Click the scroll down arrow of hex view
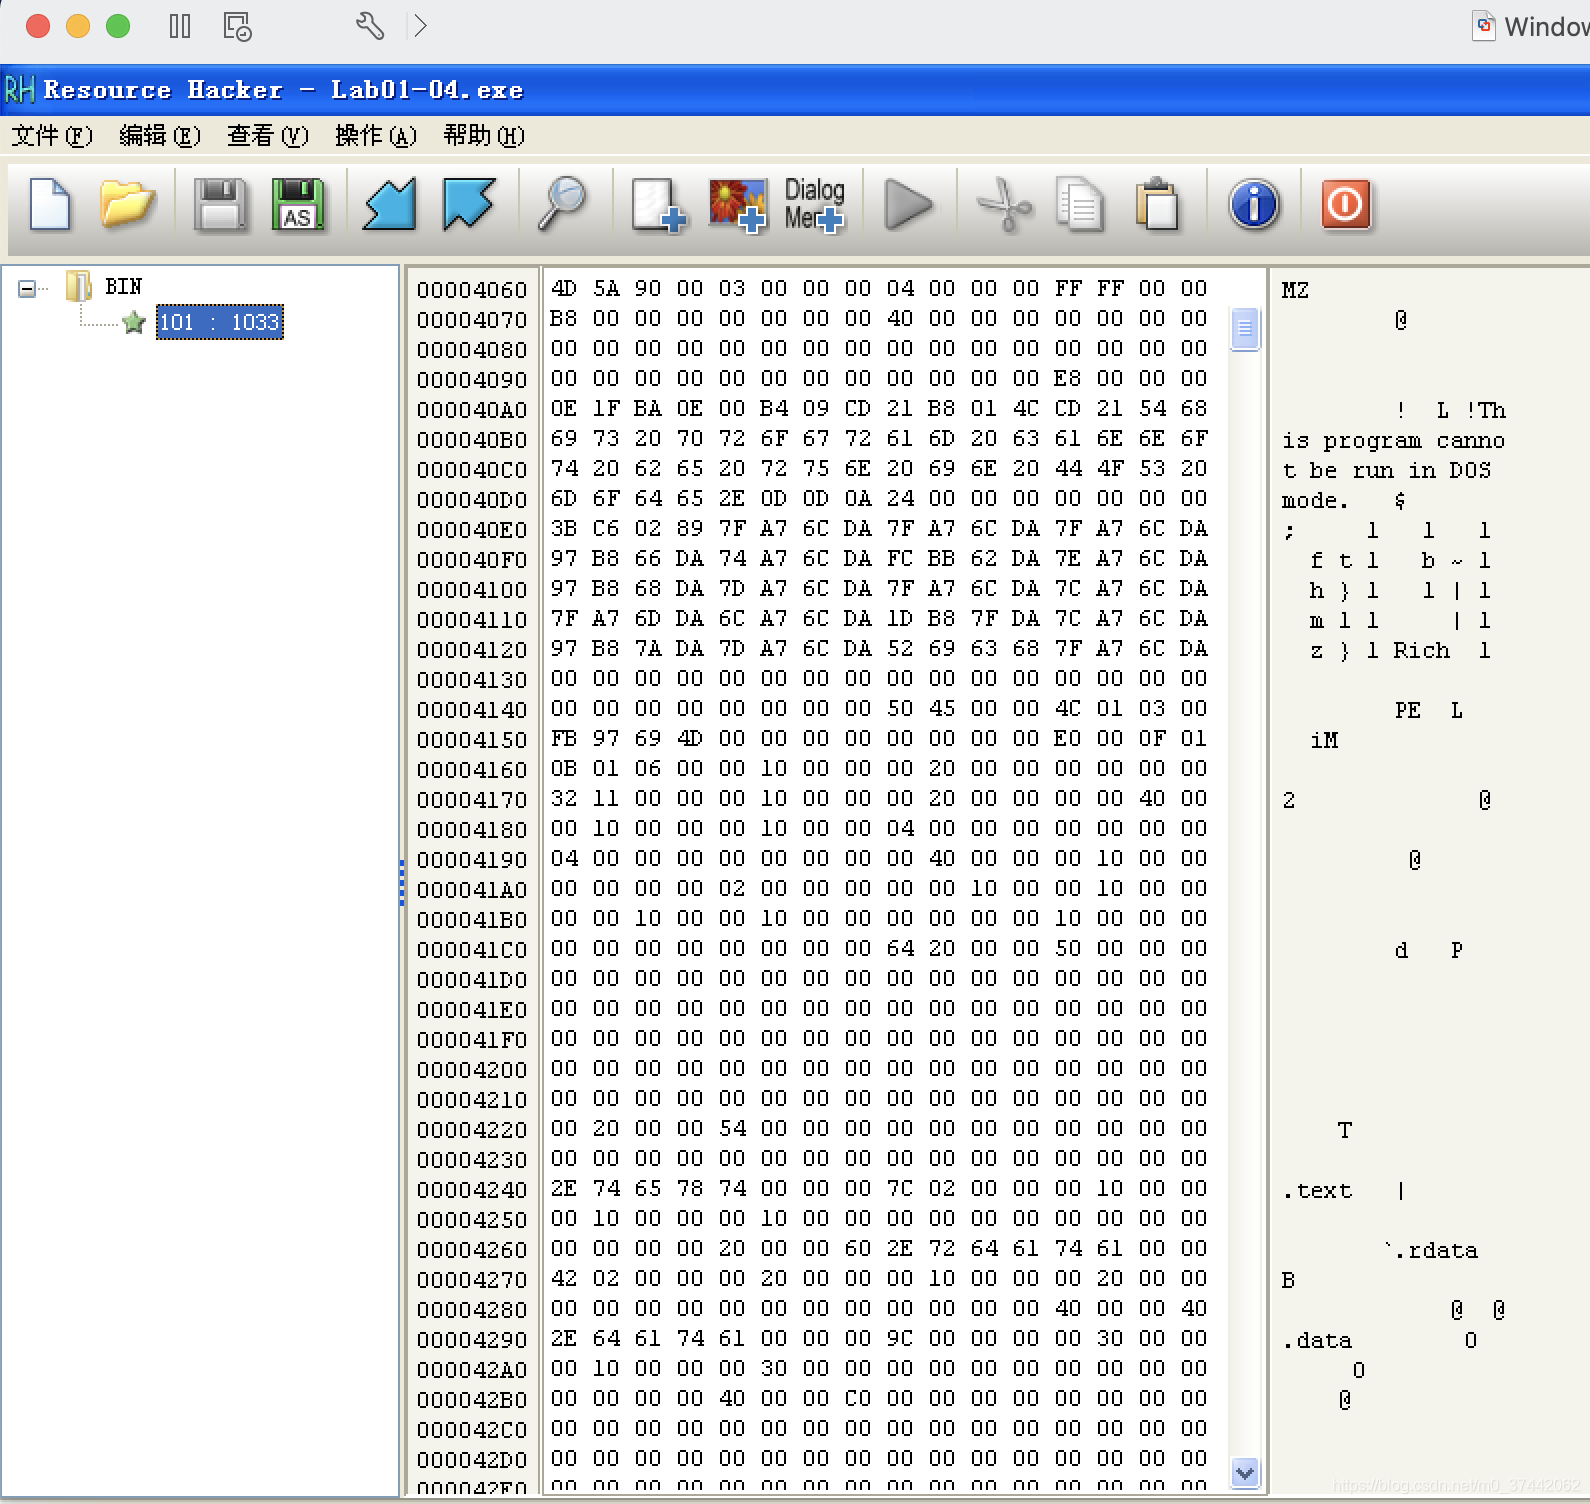Image resolution: width=1590 pixels, height=1504 pixels. coord(1245,1472)
